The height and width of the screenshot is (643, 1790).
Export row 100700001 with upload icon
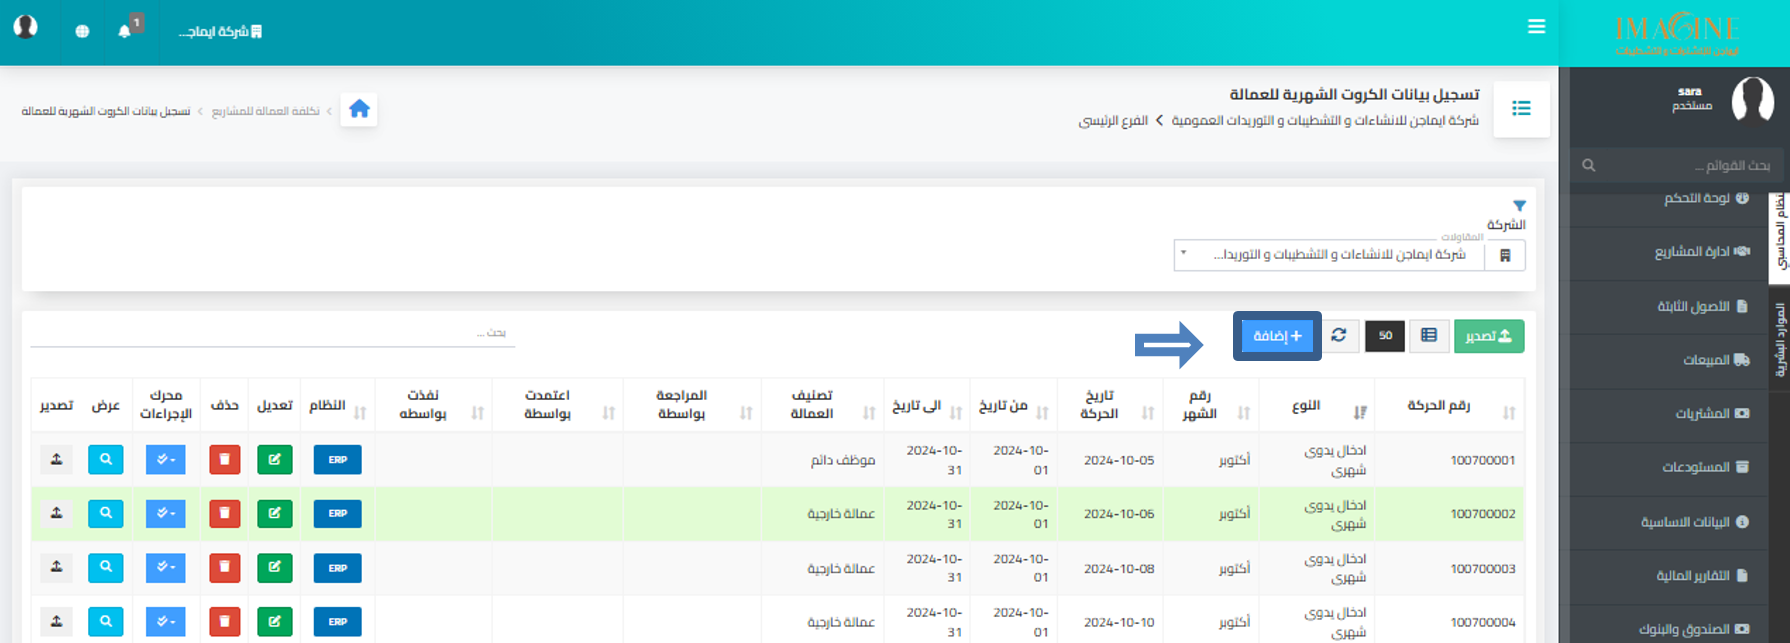tap(56, 460)
